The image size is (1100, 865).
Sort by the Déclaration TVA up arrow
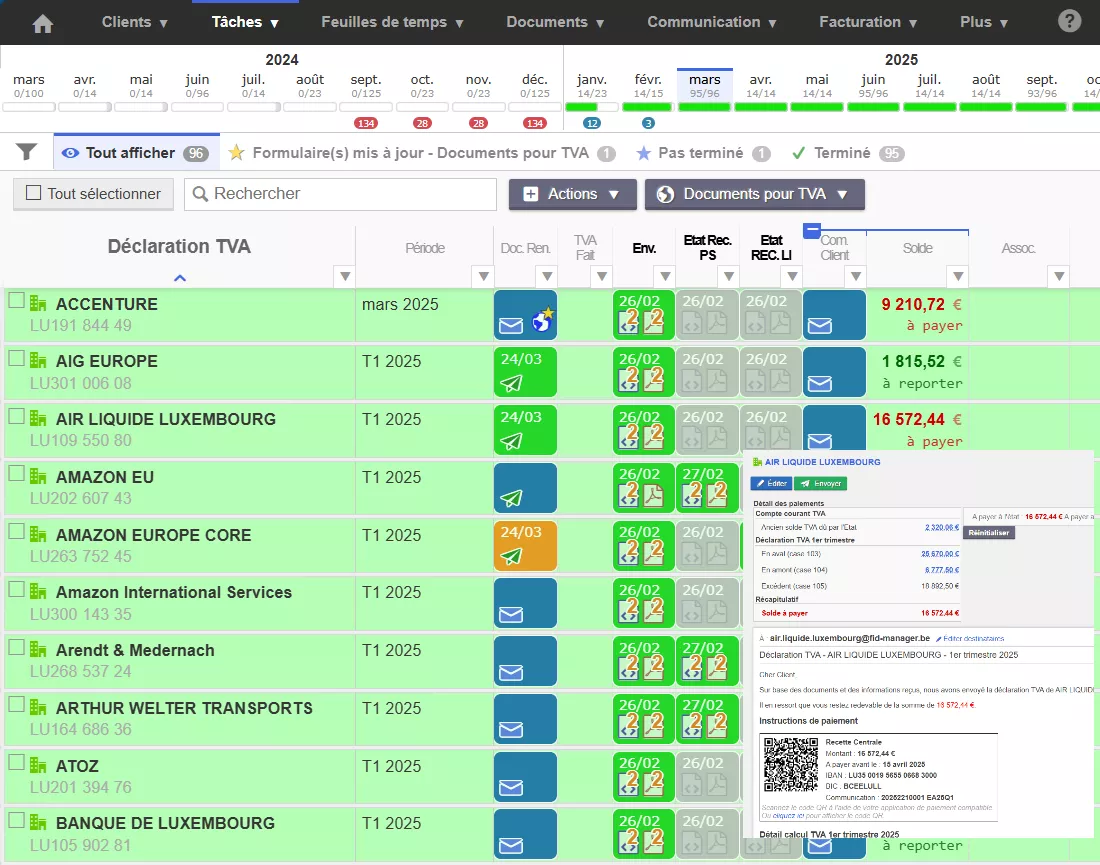180,278
